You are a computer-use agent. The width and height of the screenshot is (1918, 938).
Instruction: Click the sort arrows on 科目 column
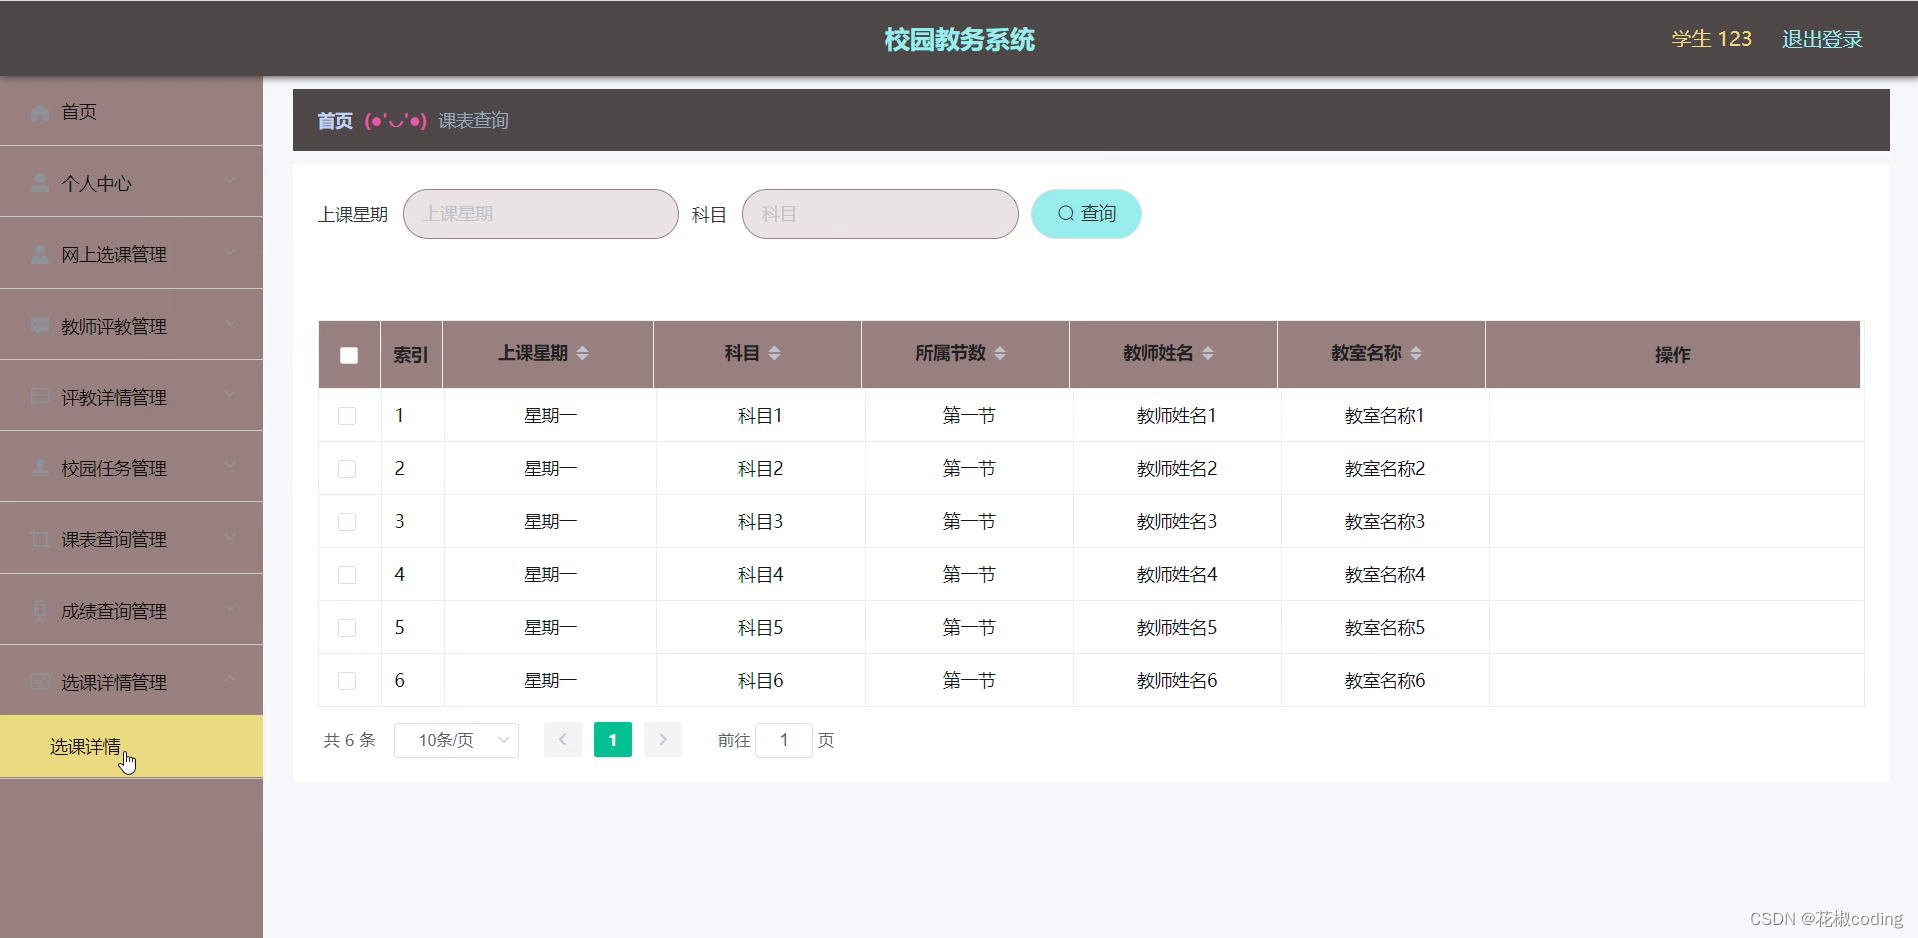[775, 353]
